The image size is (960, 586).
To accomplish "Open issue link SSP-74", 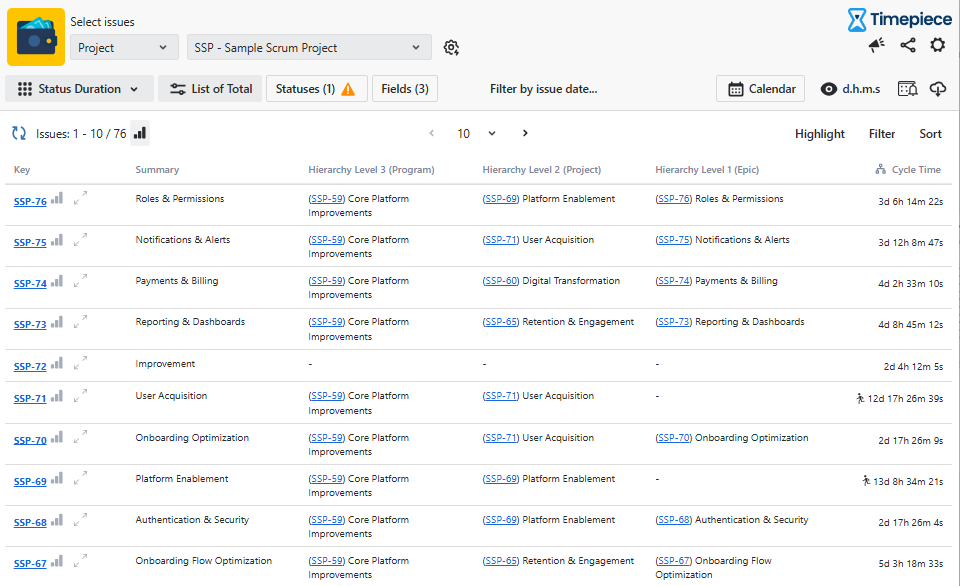I will pos(30,284).
